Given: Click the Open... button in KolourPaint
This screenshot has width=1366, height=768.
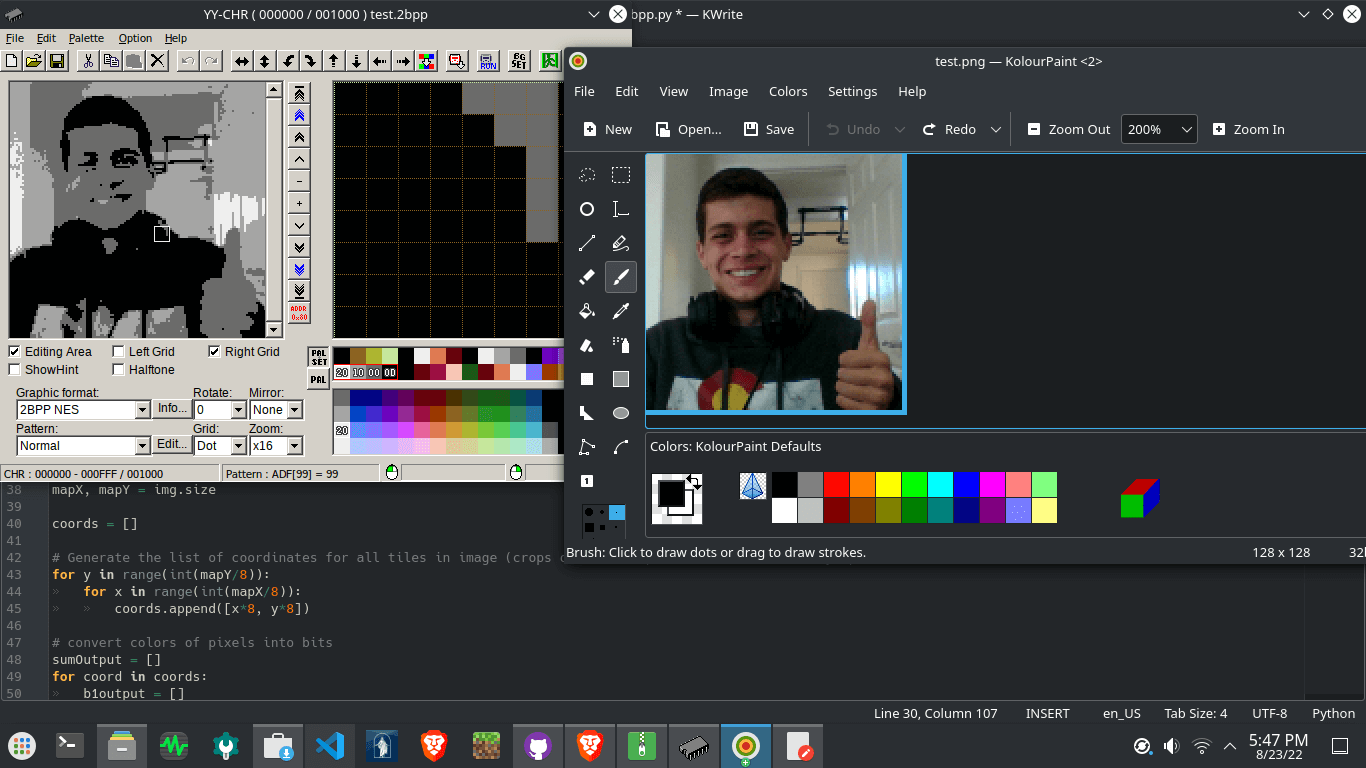Looking at the screenshot, I should (x=688, y=129).
